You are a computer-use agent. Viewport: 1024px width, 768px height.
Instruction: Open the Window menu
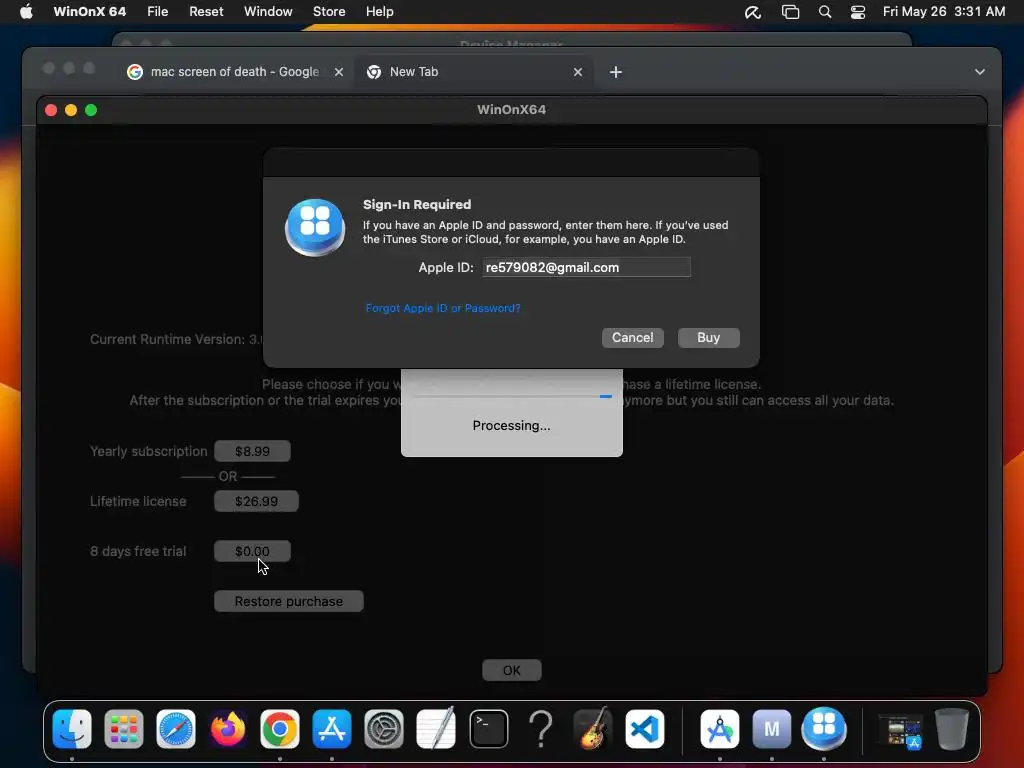[x=268, y=12]
